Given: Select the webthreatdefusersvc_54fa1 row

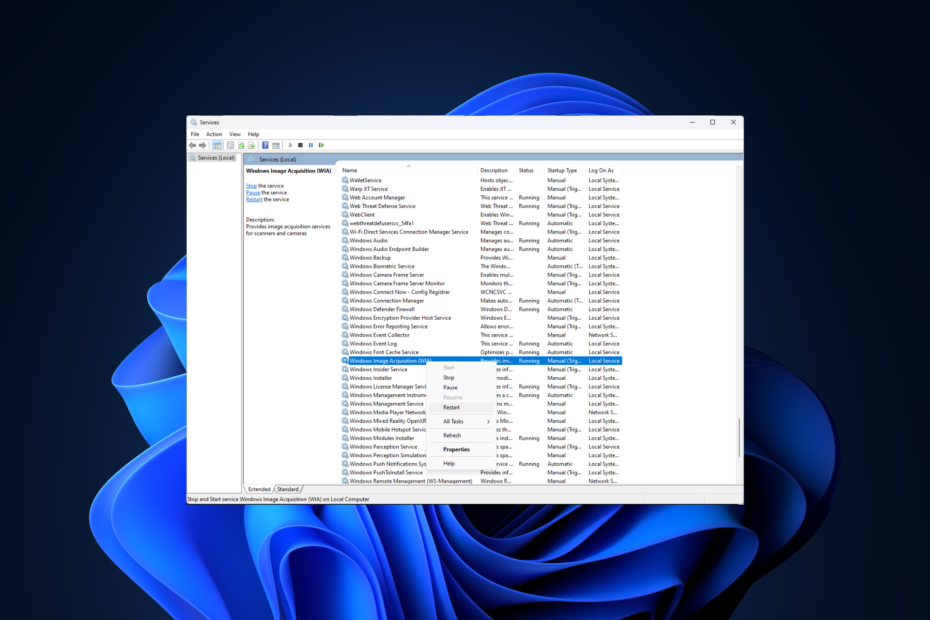Looking at the screenshot, I should tap(481, 223).
